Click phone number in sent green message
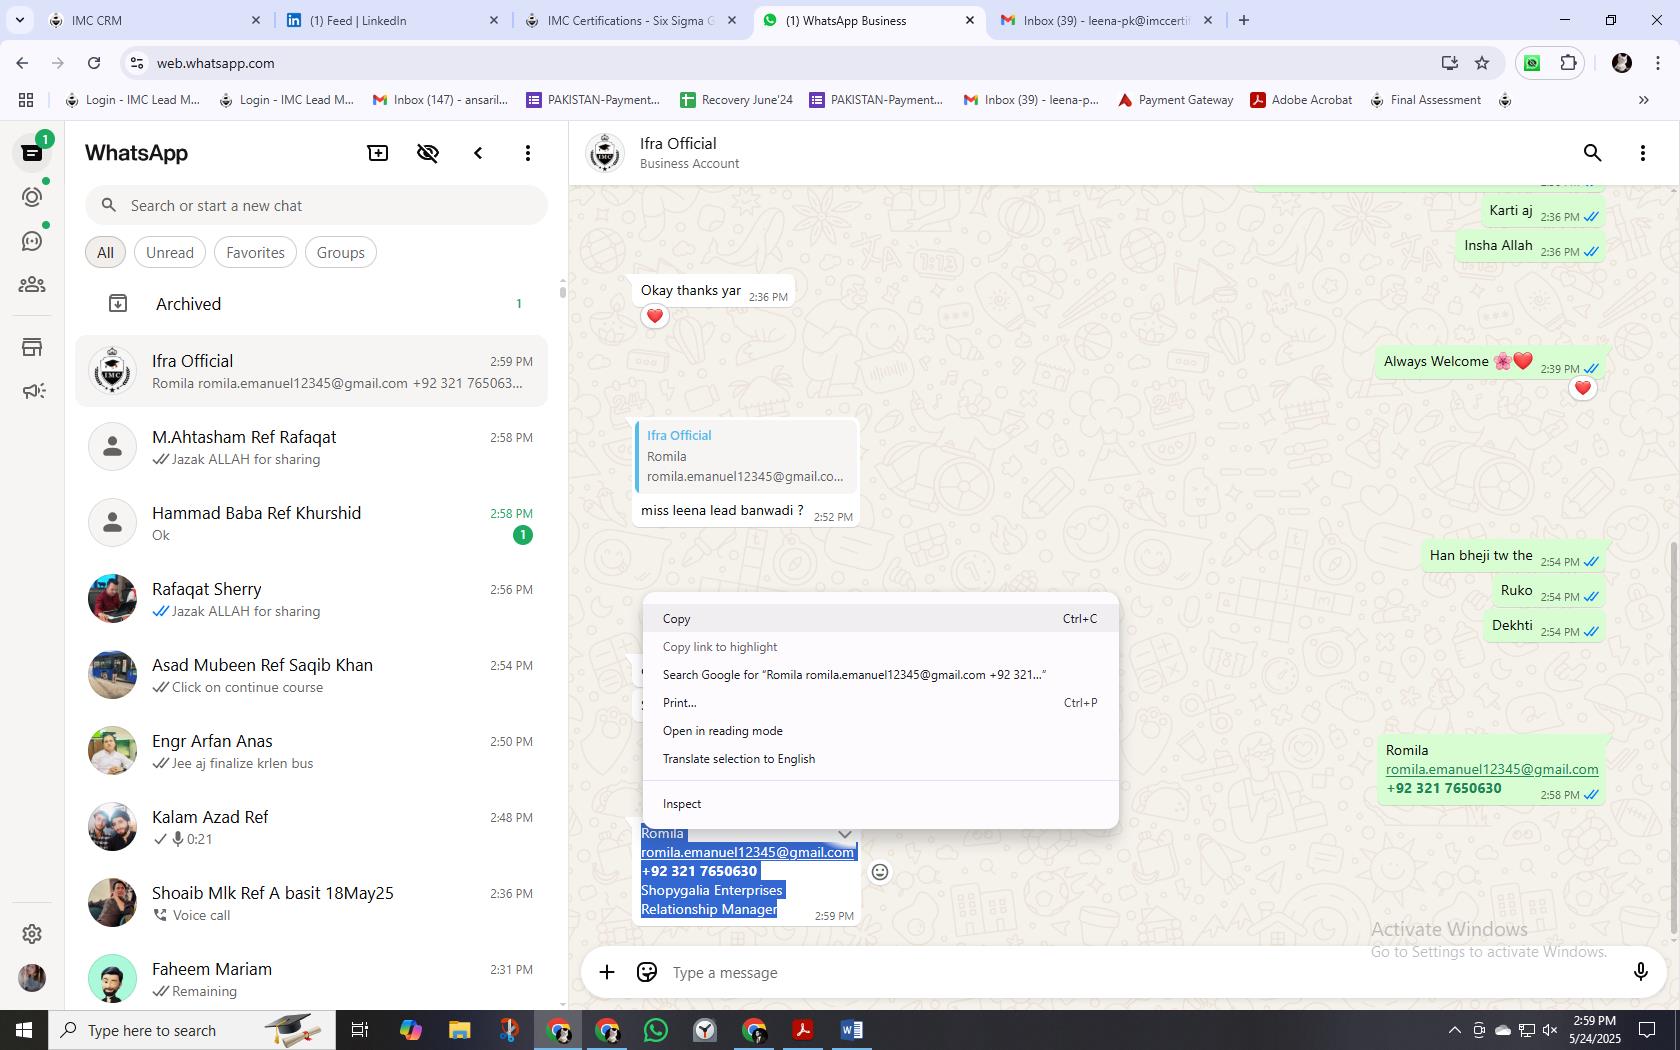The width and height of the screenshot is (1680, 1050). [x=1444, y=788]
